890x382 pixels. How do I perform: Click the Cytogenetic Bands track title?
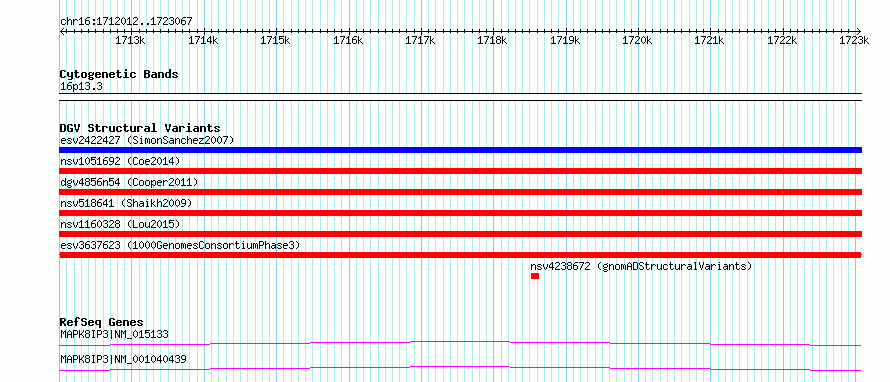click(x=119, y=74)
